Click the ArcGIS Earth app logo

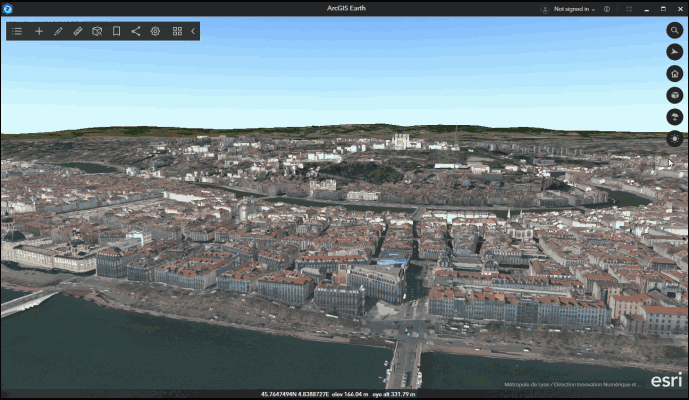click(x=7, y=8)
